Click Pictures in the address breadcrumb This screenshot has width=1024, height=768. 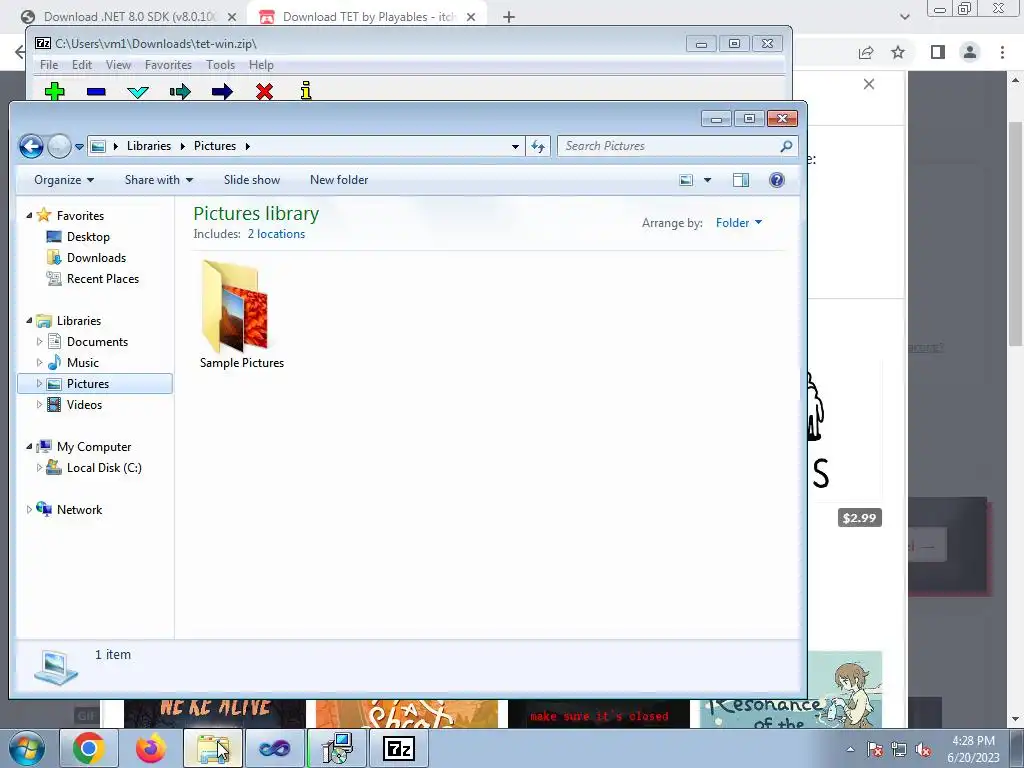pyautogui.click(x=215, y=146)
